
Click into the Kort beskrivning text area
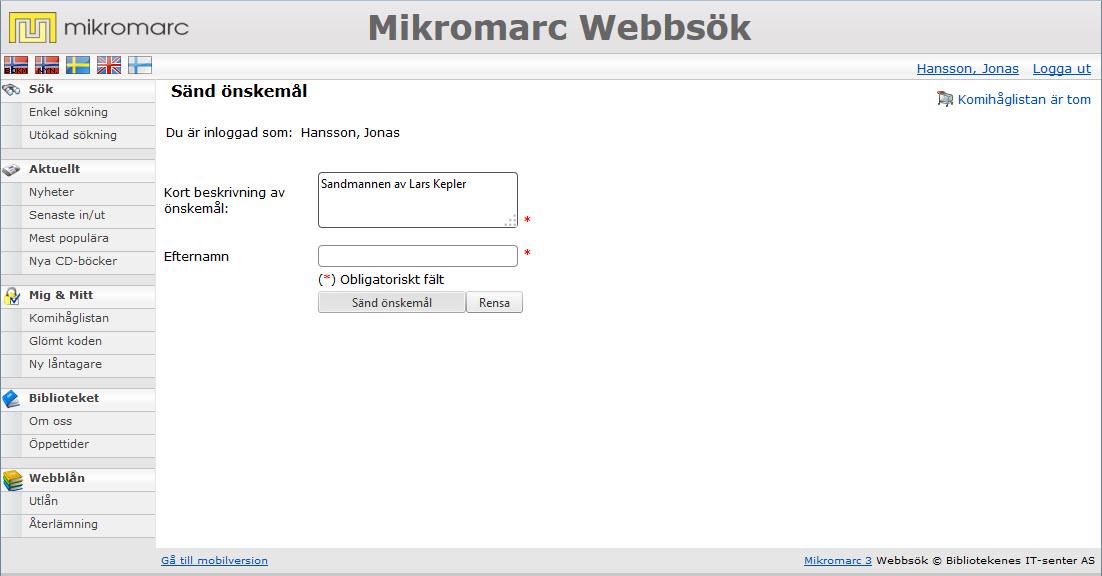tap(417, 200)
